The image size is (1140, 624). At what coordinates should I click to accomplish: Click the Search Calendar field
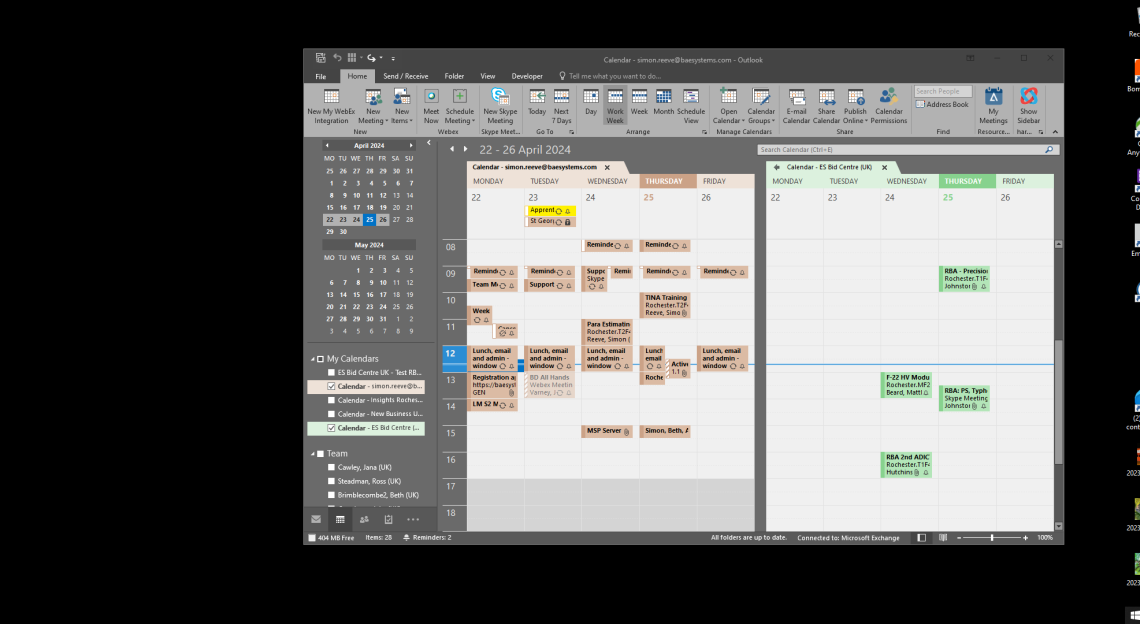point(907,150)
